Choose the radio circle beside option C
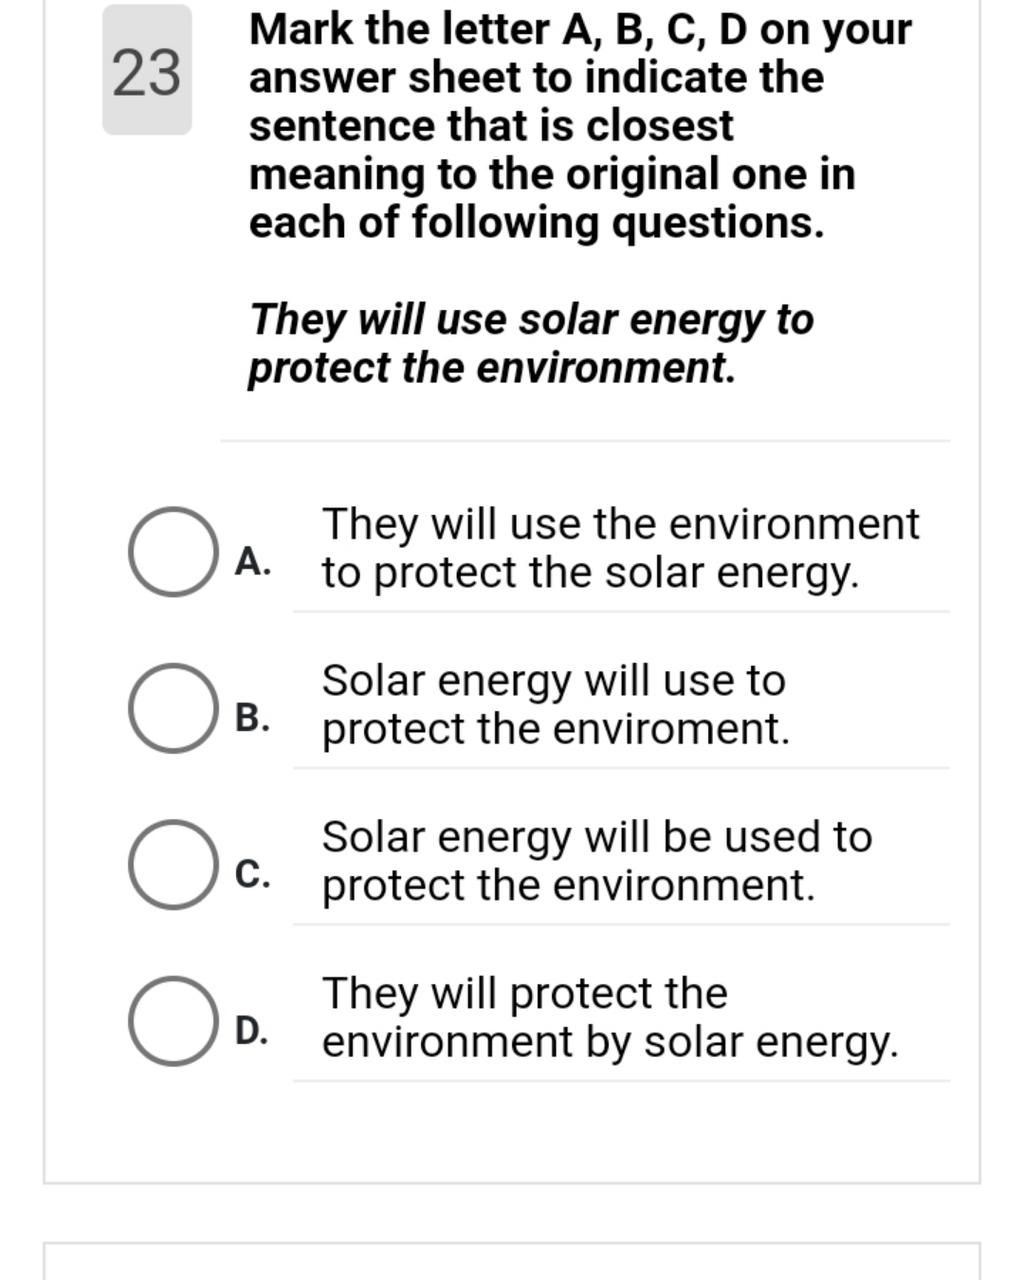This screenshot has height=1280, width=1024. (172, 865)
